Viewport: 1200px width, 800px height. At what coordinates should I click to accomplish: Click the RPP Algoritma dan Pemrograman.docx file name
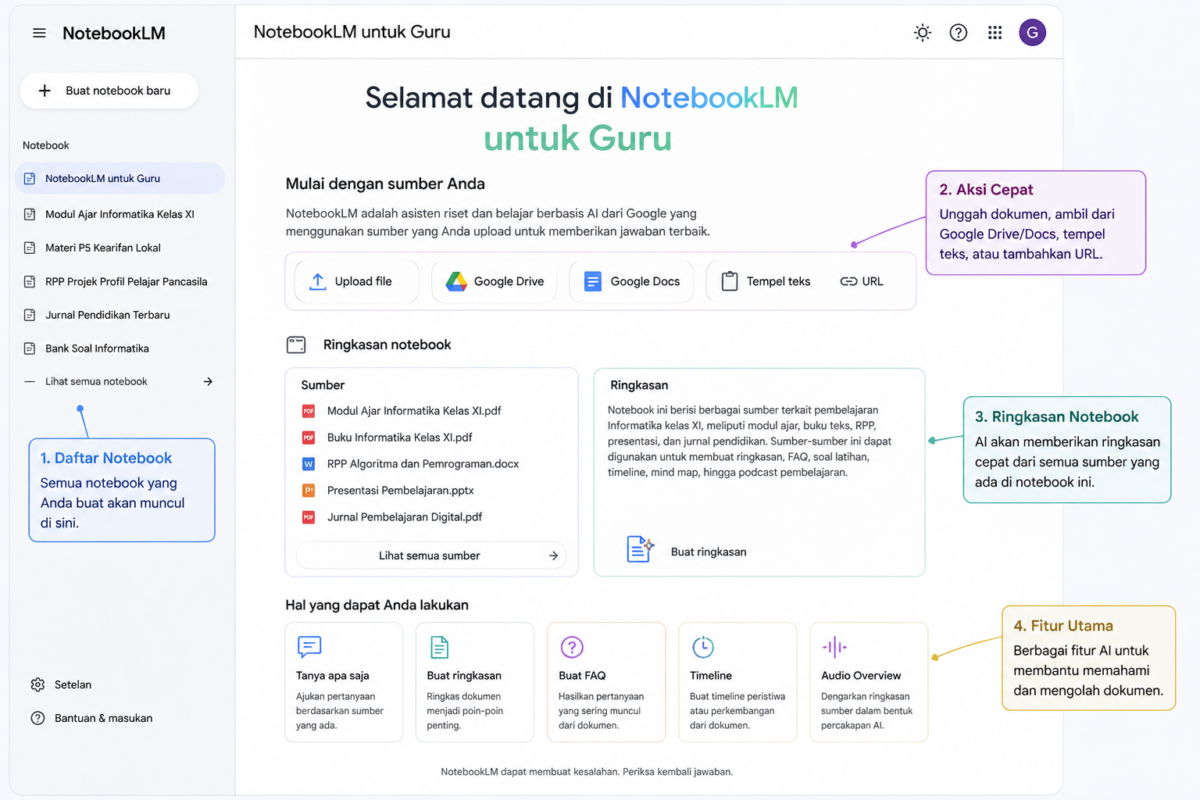pos(423,464)
